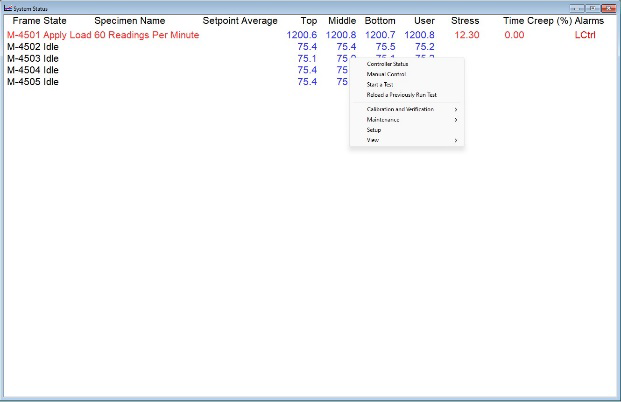The image size is (621, 402).
Task: Click the Time column header
Action: coord(514,21)
